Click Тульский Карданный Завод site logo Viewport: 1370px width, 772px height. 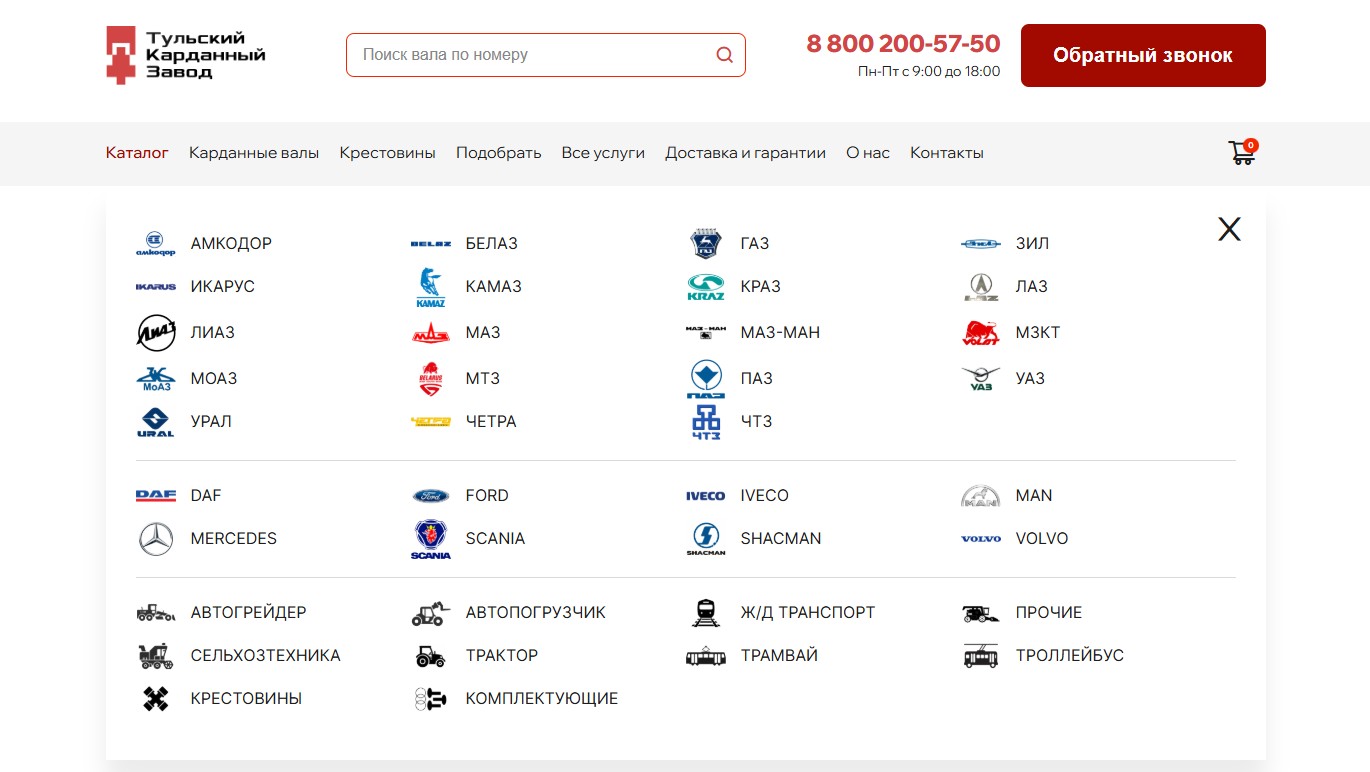coord(186,55)
